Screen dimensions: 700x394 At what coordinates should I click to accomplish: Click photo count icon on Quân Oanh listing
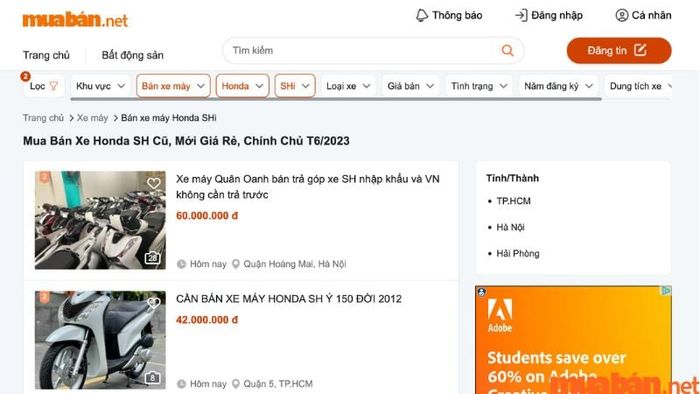coord(152,258)
